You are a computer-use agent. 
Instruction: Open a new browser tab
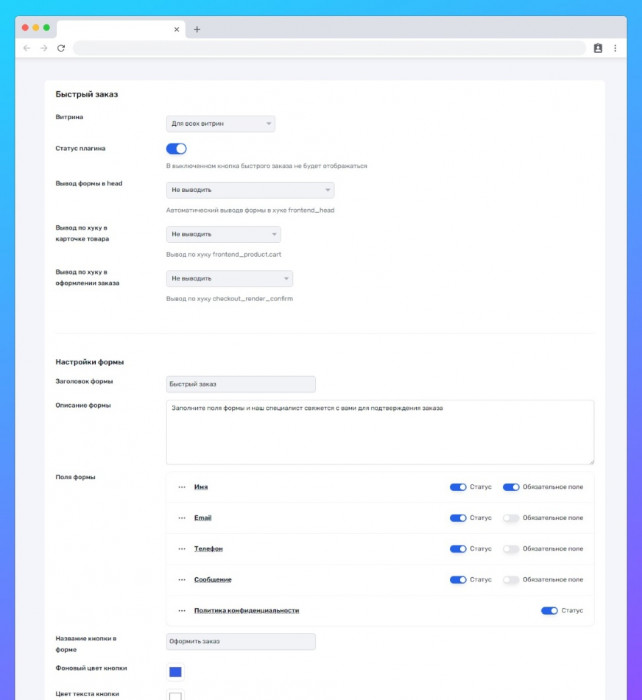pos(197,29)
